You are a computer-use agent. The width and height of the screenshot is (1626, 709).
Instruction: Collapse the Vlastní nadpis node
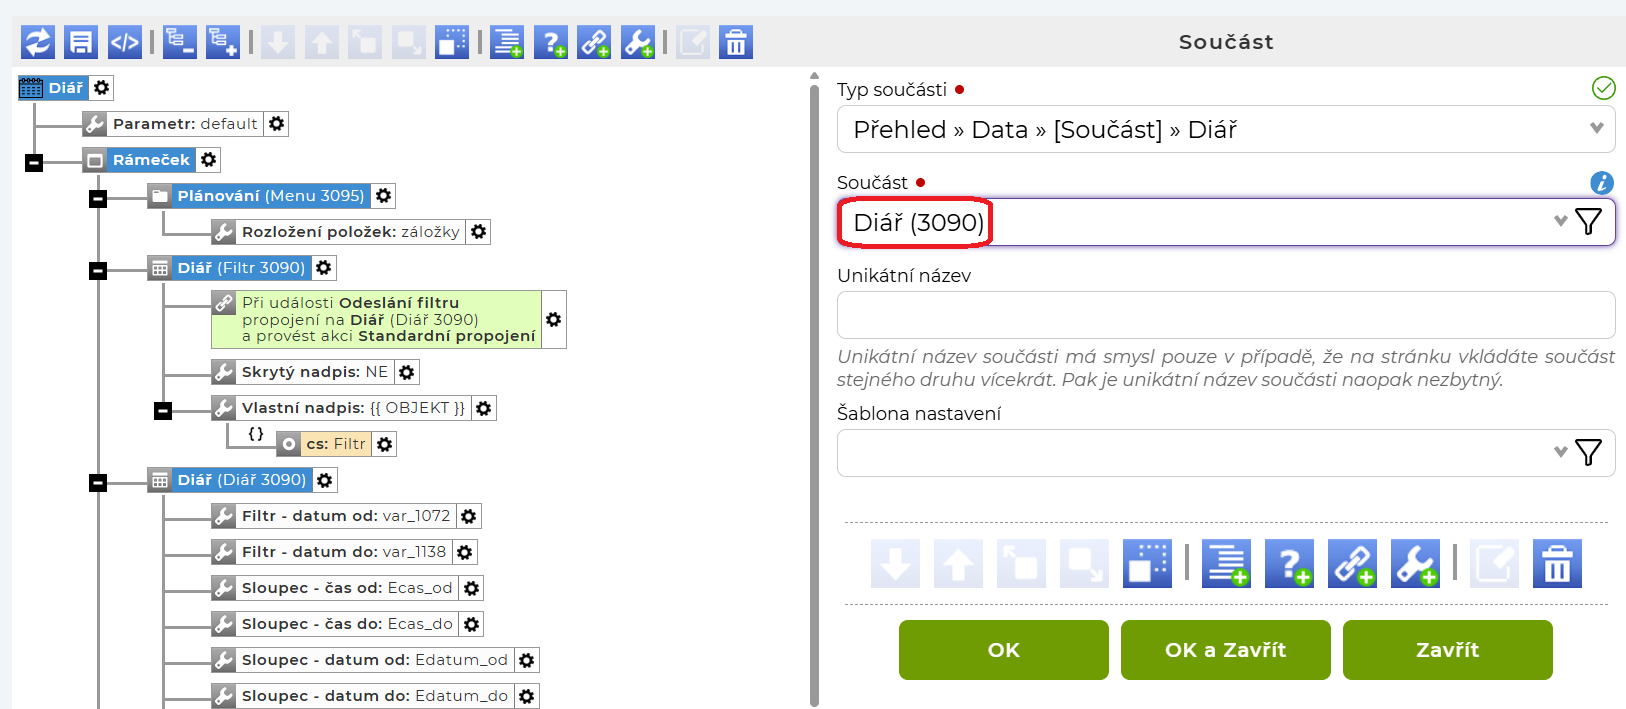coord(163,410)
